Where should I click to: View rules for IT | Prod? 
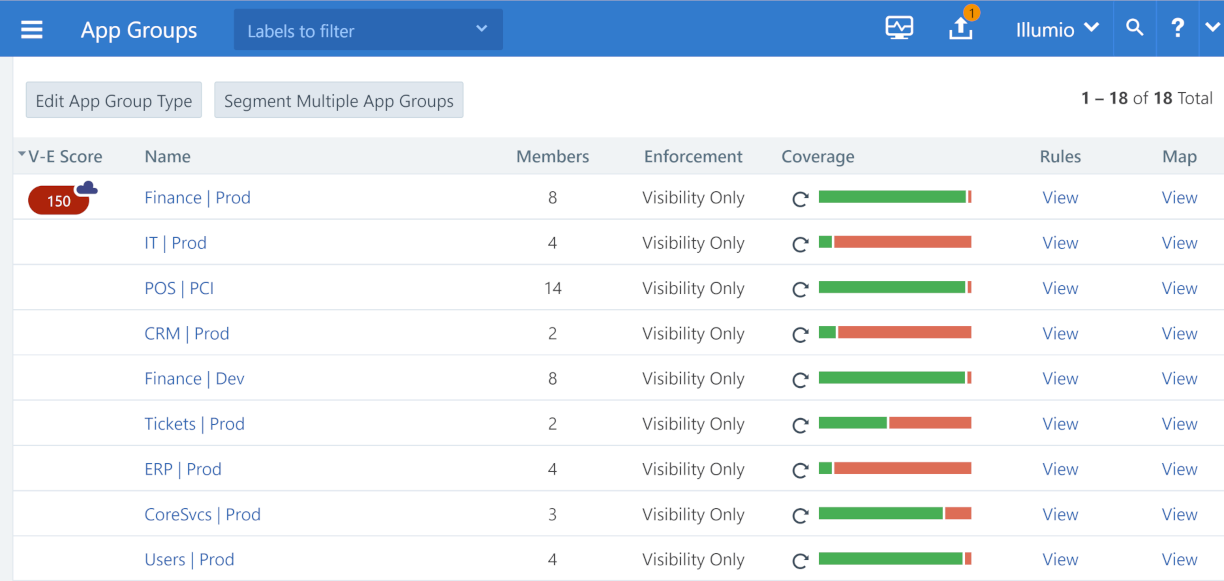pos(1060,242)
